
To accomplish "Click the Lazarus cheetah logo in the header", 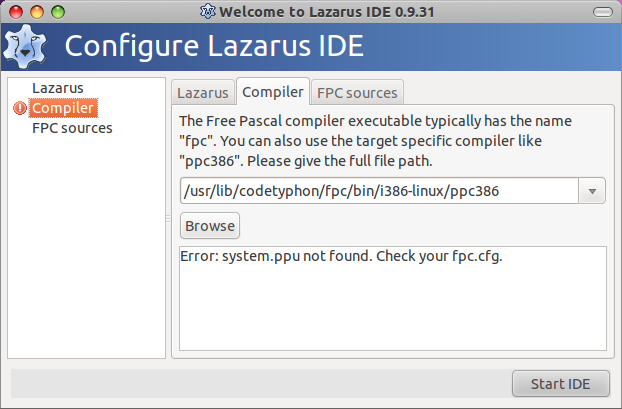I will (x=25, y=47).
